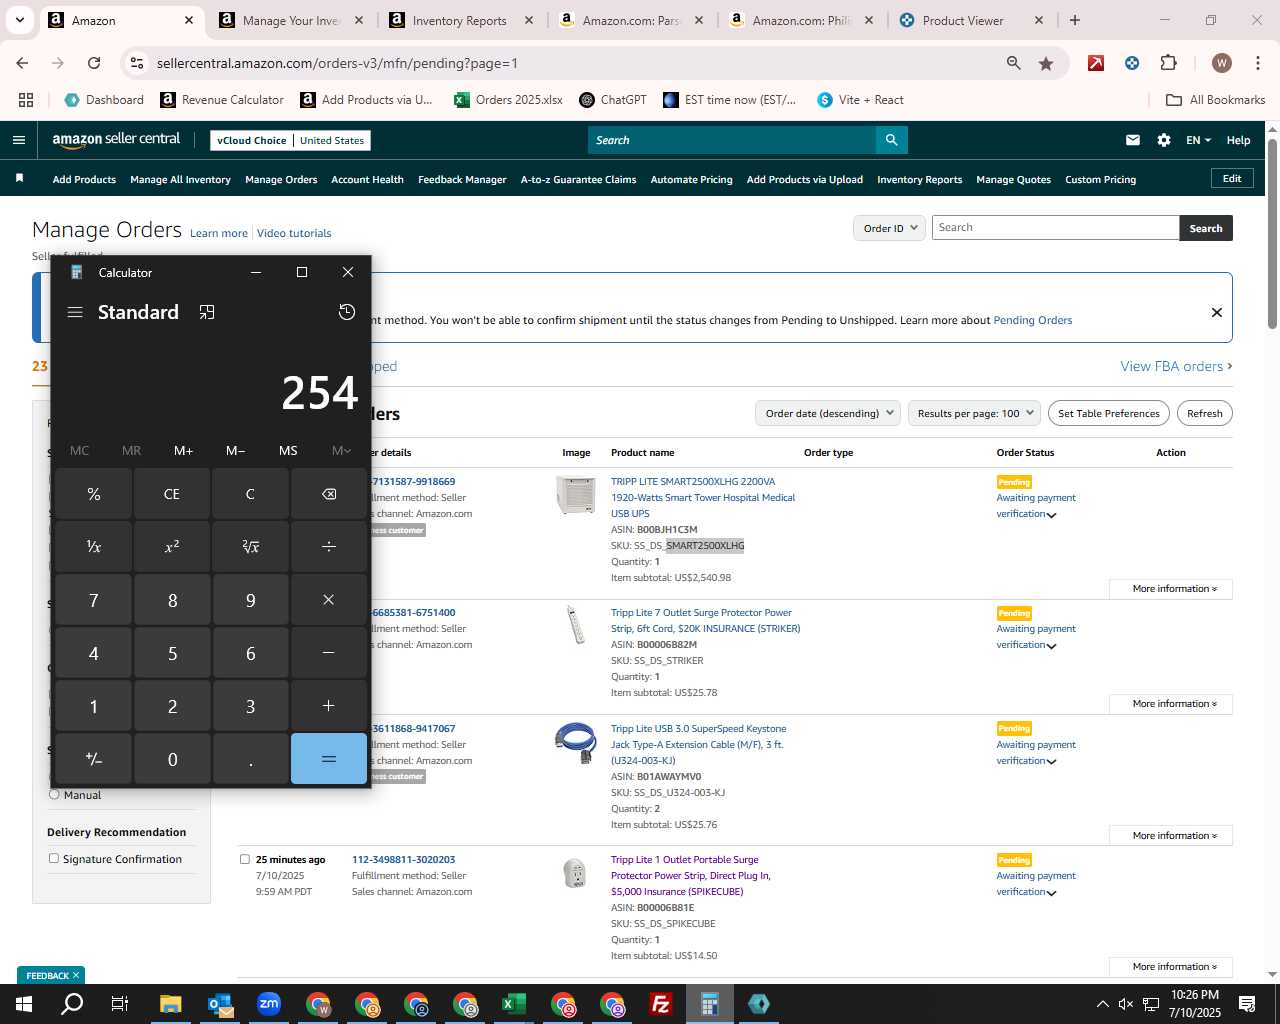
Task: Click the Calculator x squared key
Action: 172,546
